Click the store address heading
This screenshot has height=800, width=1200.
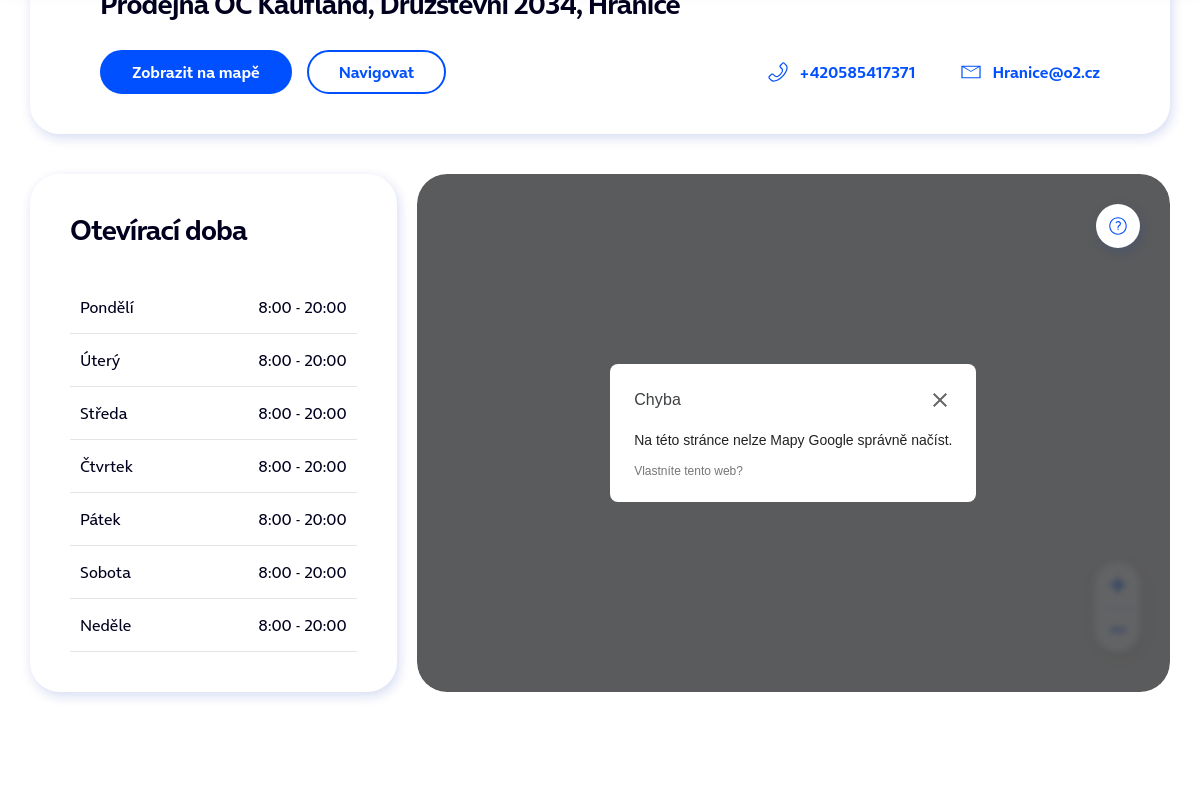pos(390,8)
